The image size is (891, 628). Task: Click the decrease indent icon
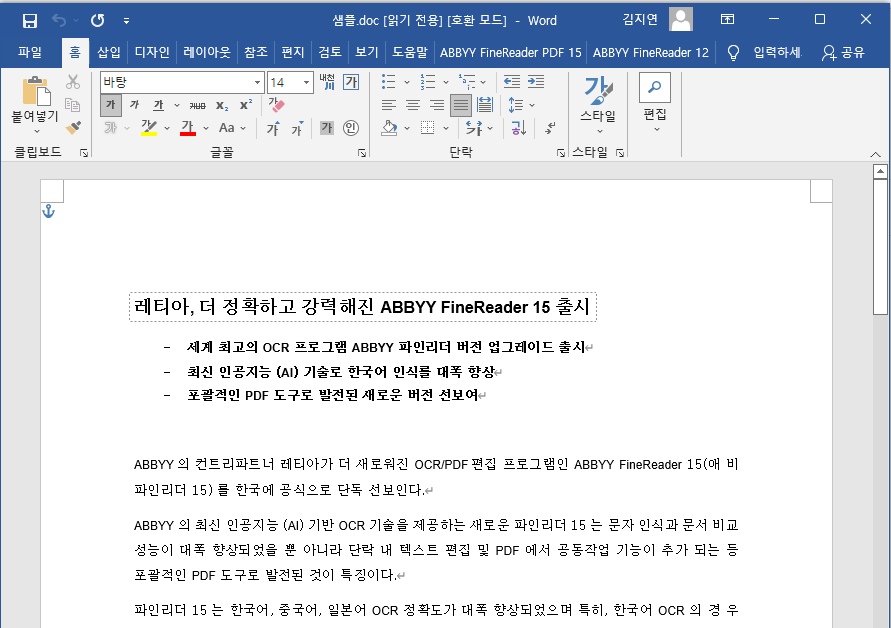coord(511,82)
